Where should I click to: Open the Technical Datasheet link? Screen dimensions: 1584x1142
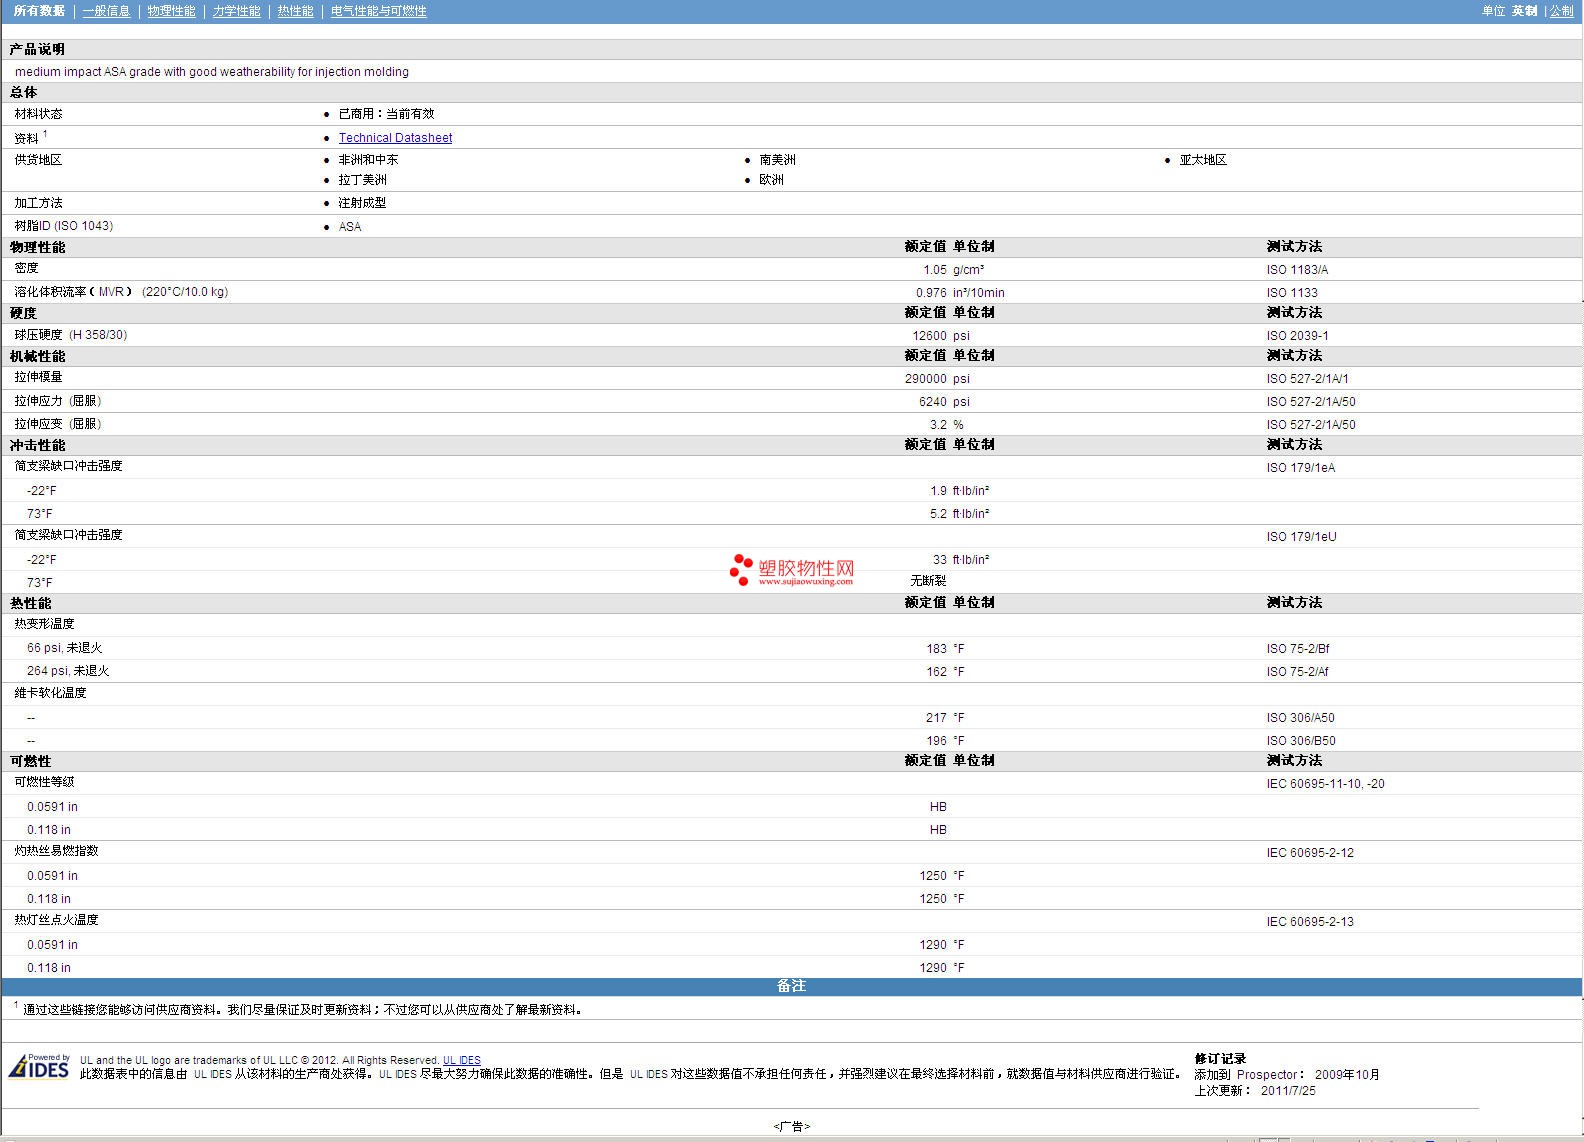(395, 138)
